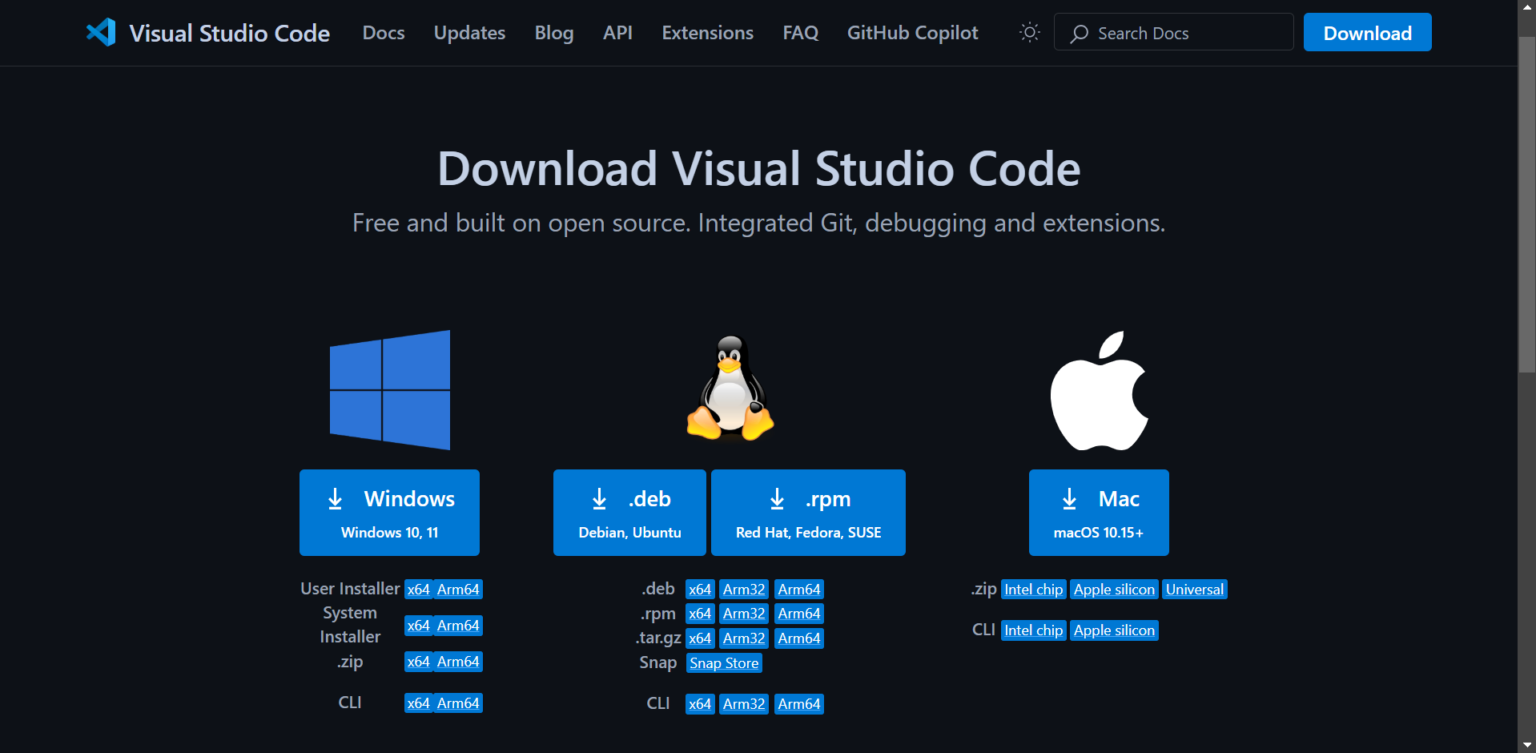
Task: Select Linux .deb x64 link
Action: tap(700, 590)
